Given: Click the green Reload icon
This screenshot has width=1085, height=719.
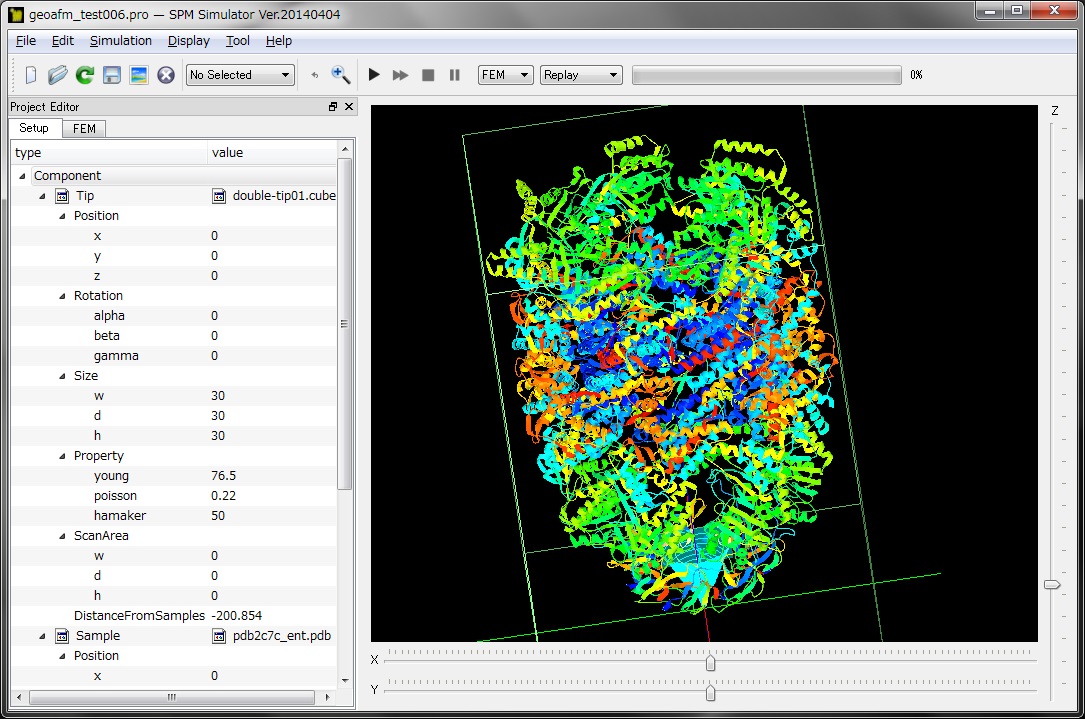Looking at the screenshot, I should coord(84,75).
